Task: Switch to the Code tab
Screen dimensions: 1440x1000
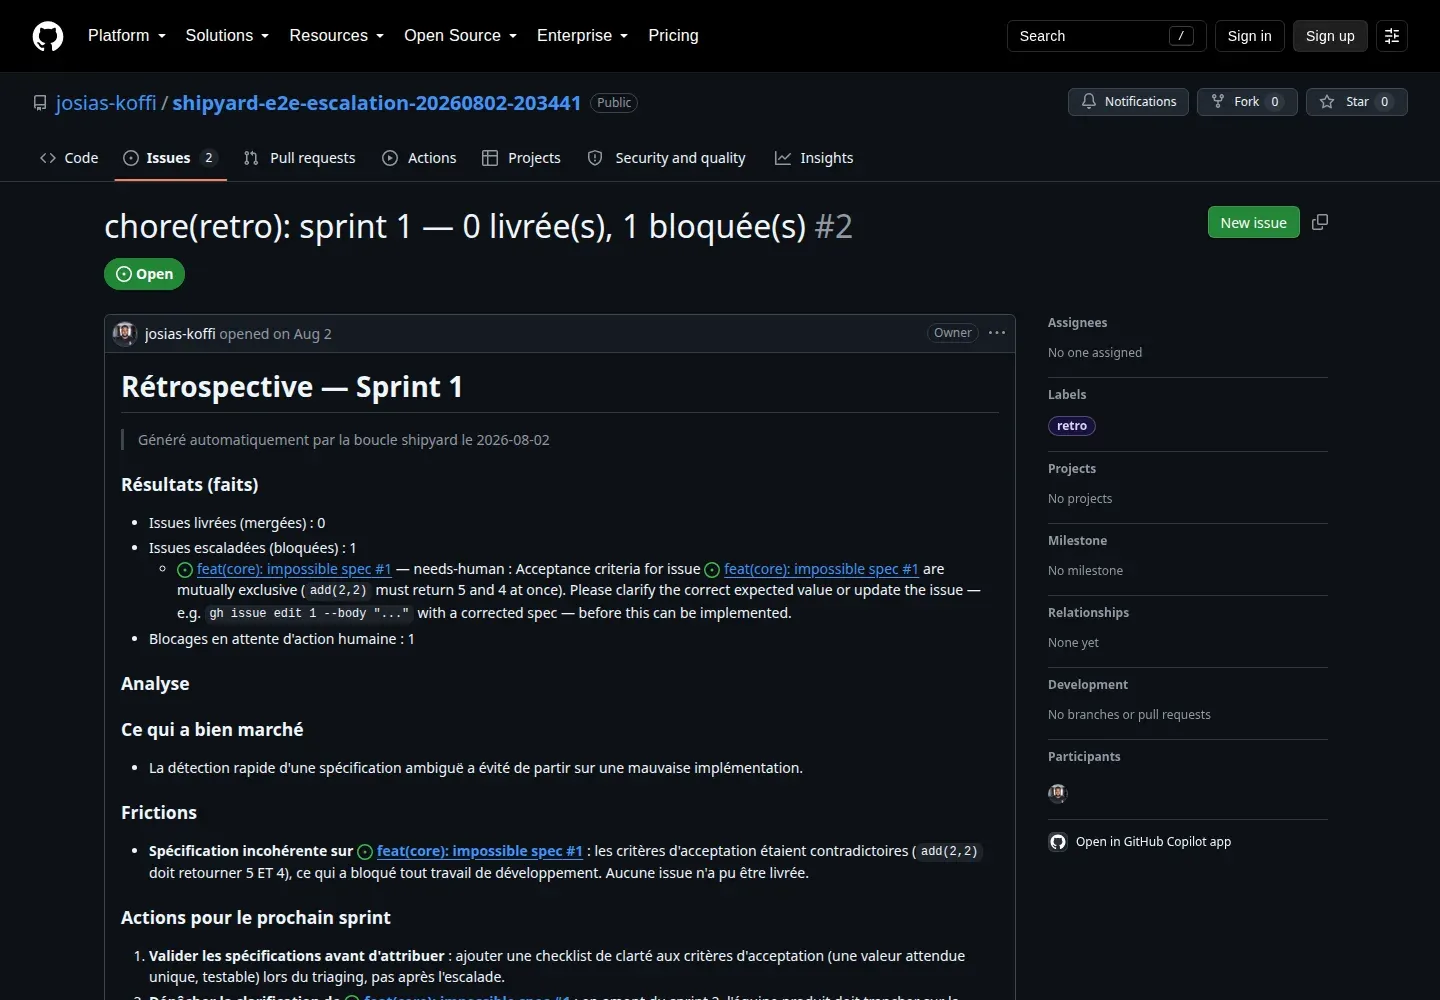Action: [x=69, y=158]
